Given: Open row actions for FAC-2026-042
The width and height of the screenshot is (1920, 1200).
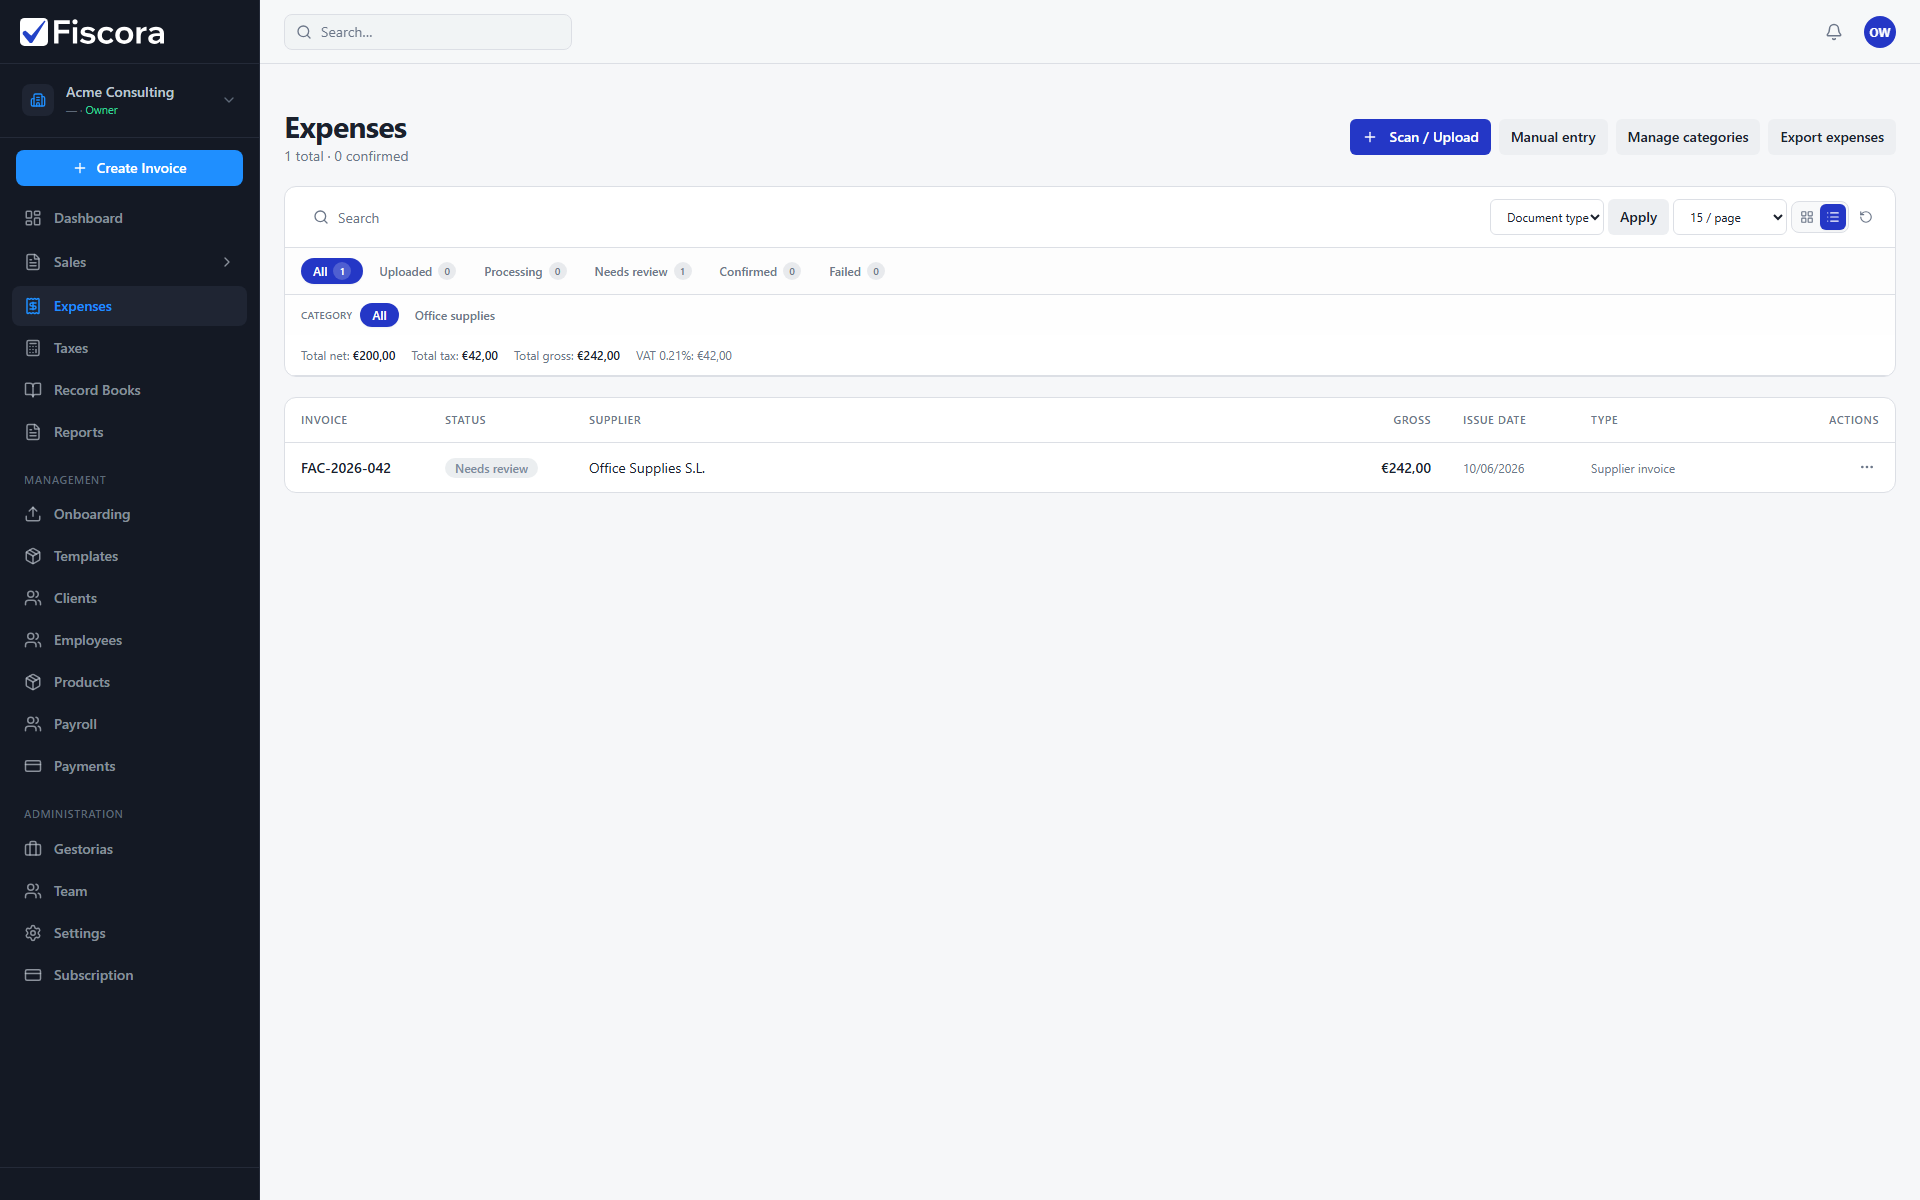Looking at the screenshot, I should (x=1867, y=467).
